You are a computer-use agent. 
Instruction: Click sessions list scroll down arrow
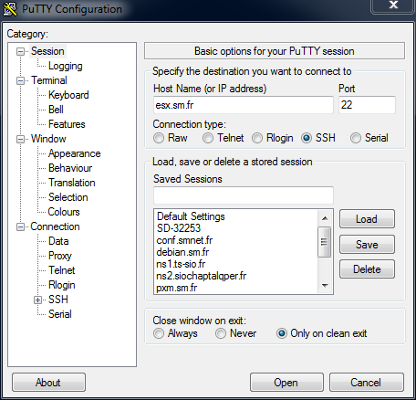[325, 286]
